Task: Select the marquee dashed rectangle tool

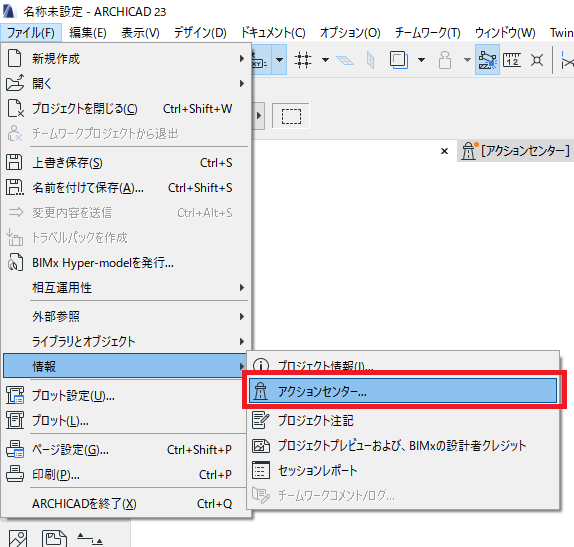Action: [x=291, y=116]
